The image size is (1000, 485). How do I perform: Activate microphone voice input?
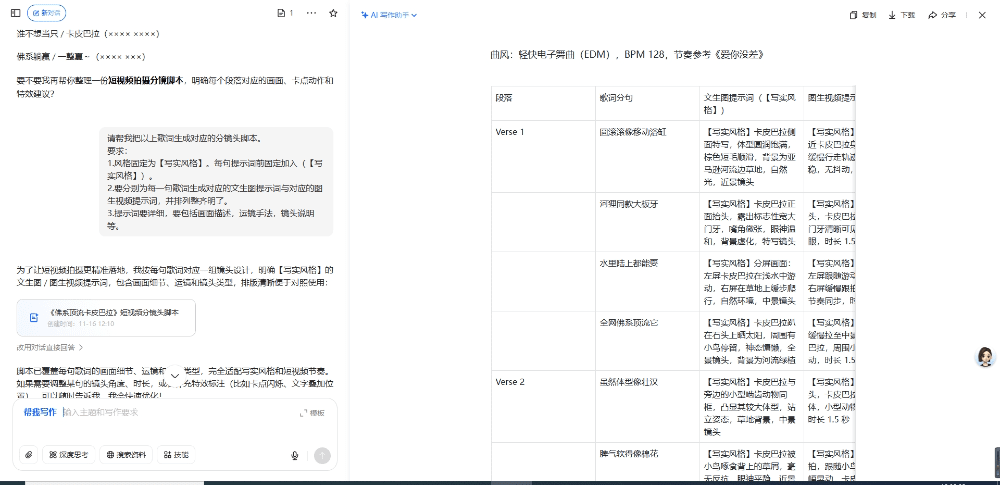[x=294, y=455]
